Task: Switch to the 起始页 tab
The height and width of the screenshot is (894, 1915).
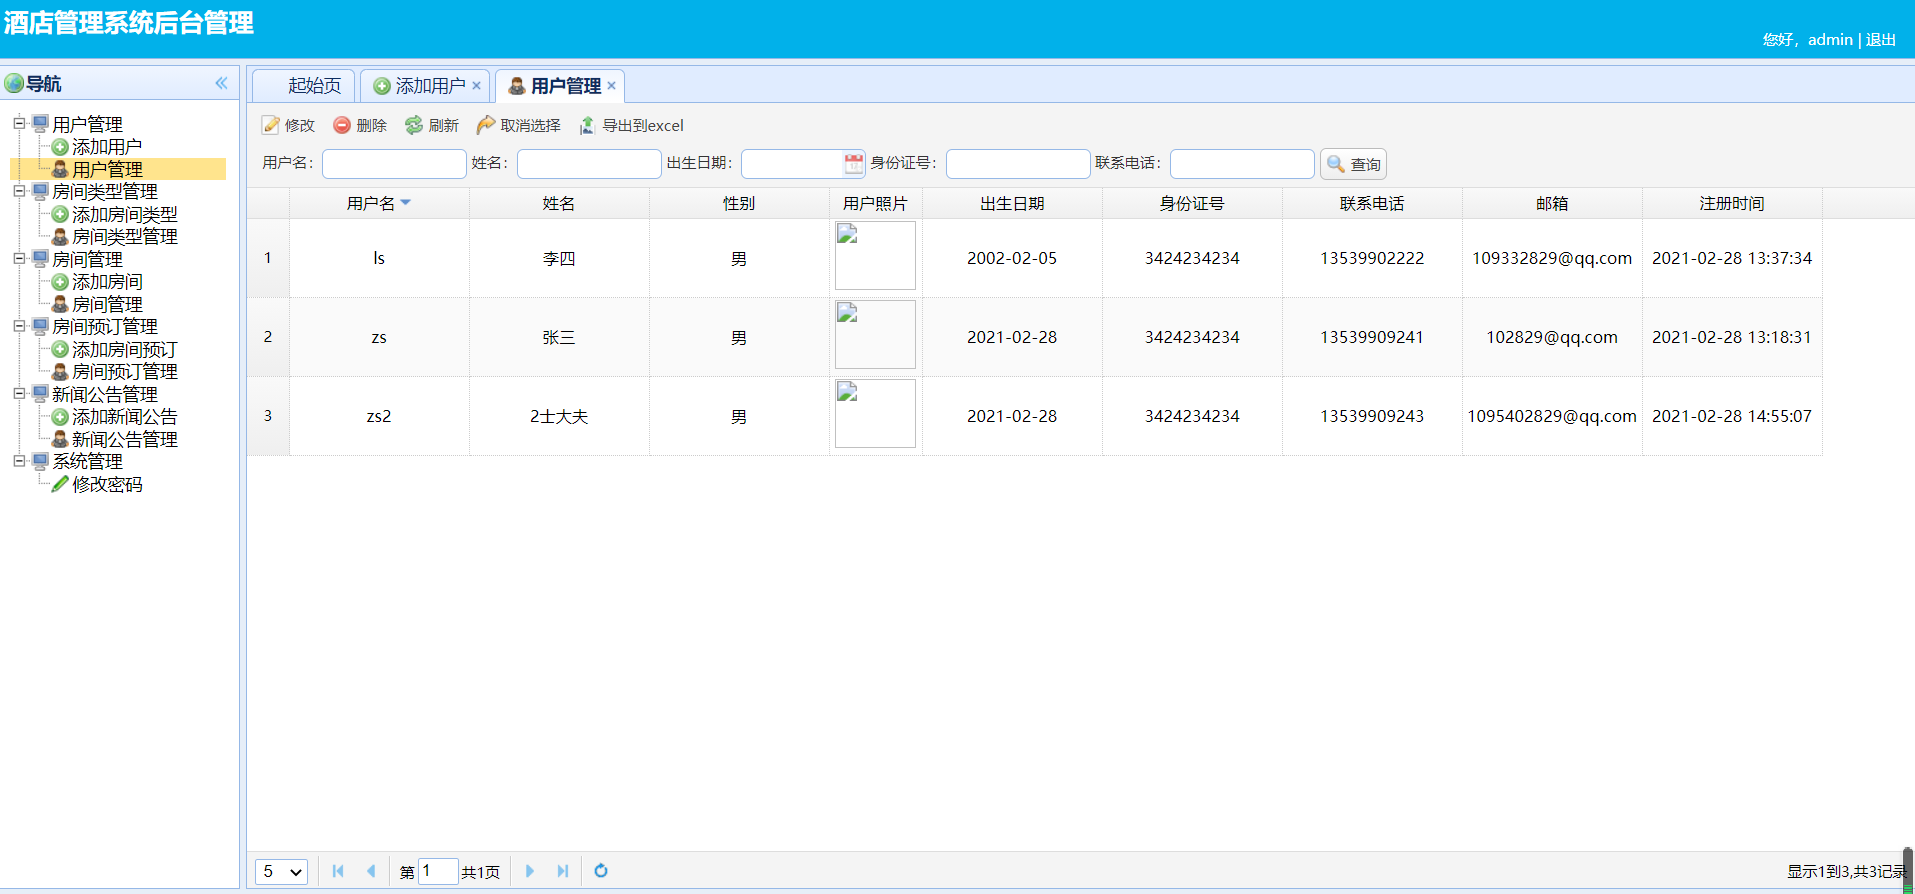Action: click(x=304, y=86)
